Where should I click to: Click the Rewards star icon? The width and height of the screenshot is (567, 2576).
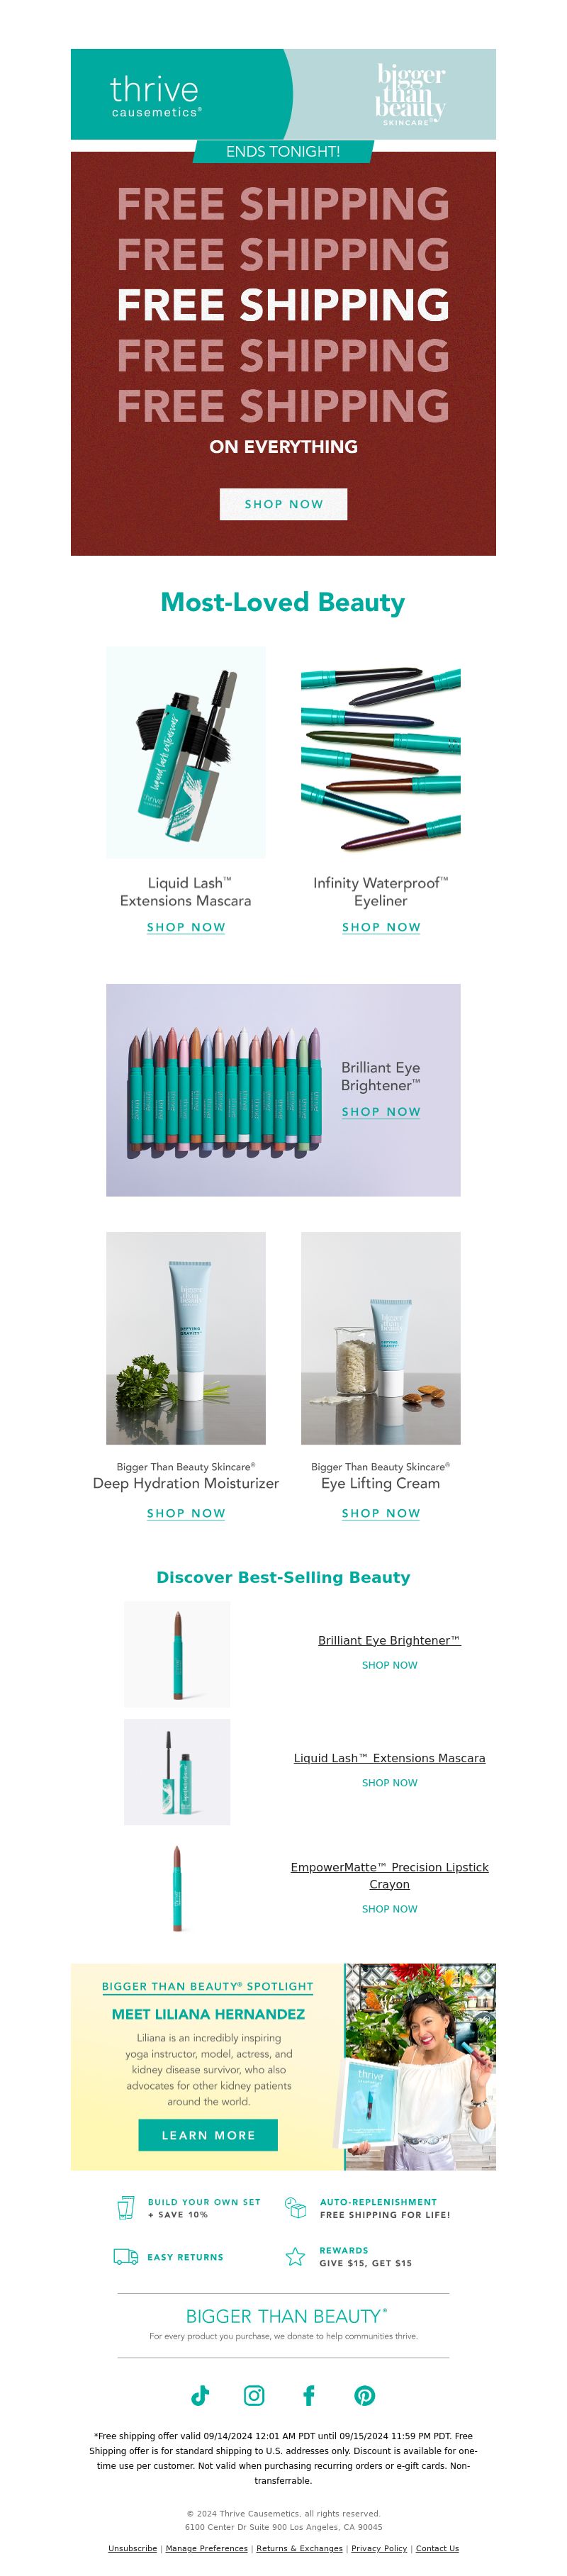coord(295,2256)
